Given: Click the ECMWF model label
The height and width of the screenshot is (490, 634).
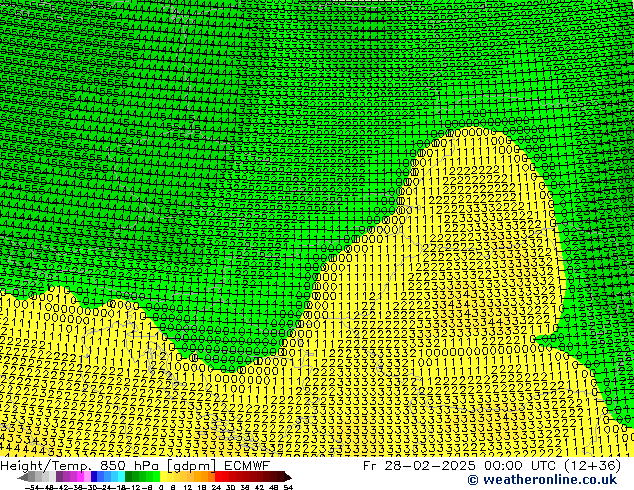Looking at the screenshot, I should pyautogui.click(x=244, y=465).
